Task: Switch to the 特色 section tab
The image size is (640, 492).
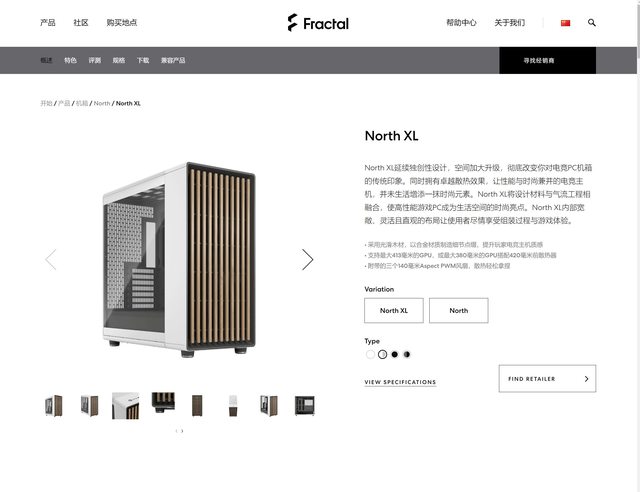Action: click(70, 60)
